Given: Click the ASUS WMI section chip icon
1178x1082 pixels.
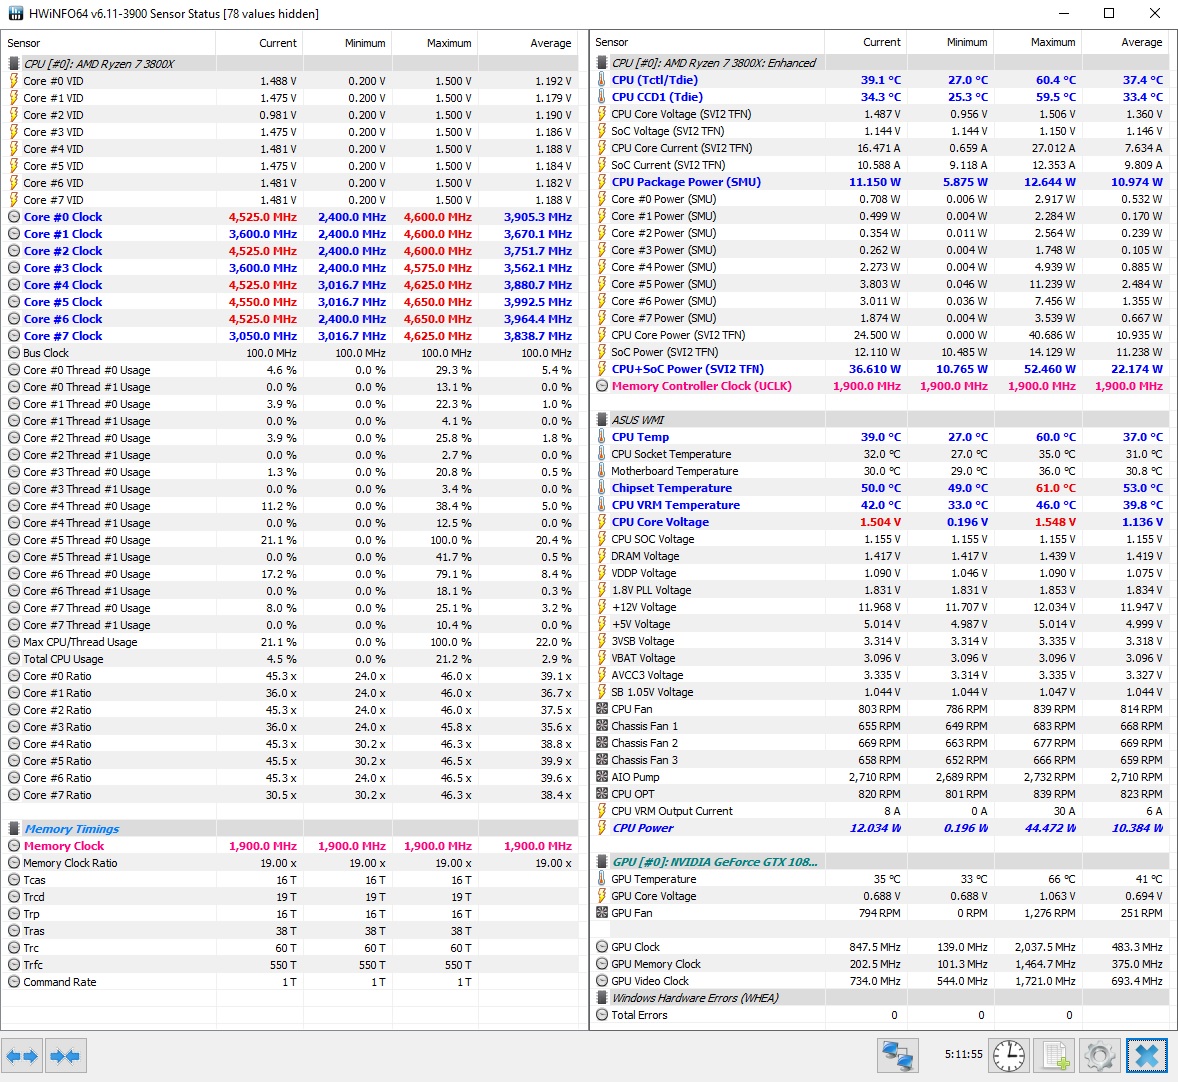Looking at the screenshot, I should (602, 419).
